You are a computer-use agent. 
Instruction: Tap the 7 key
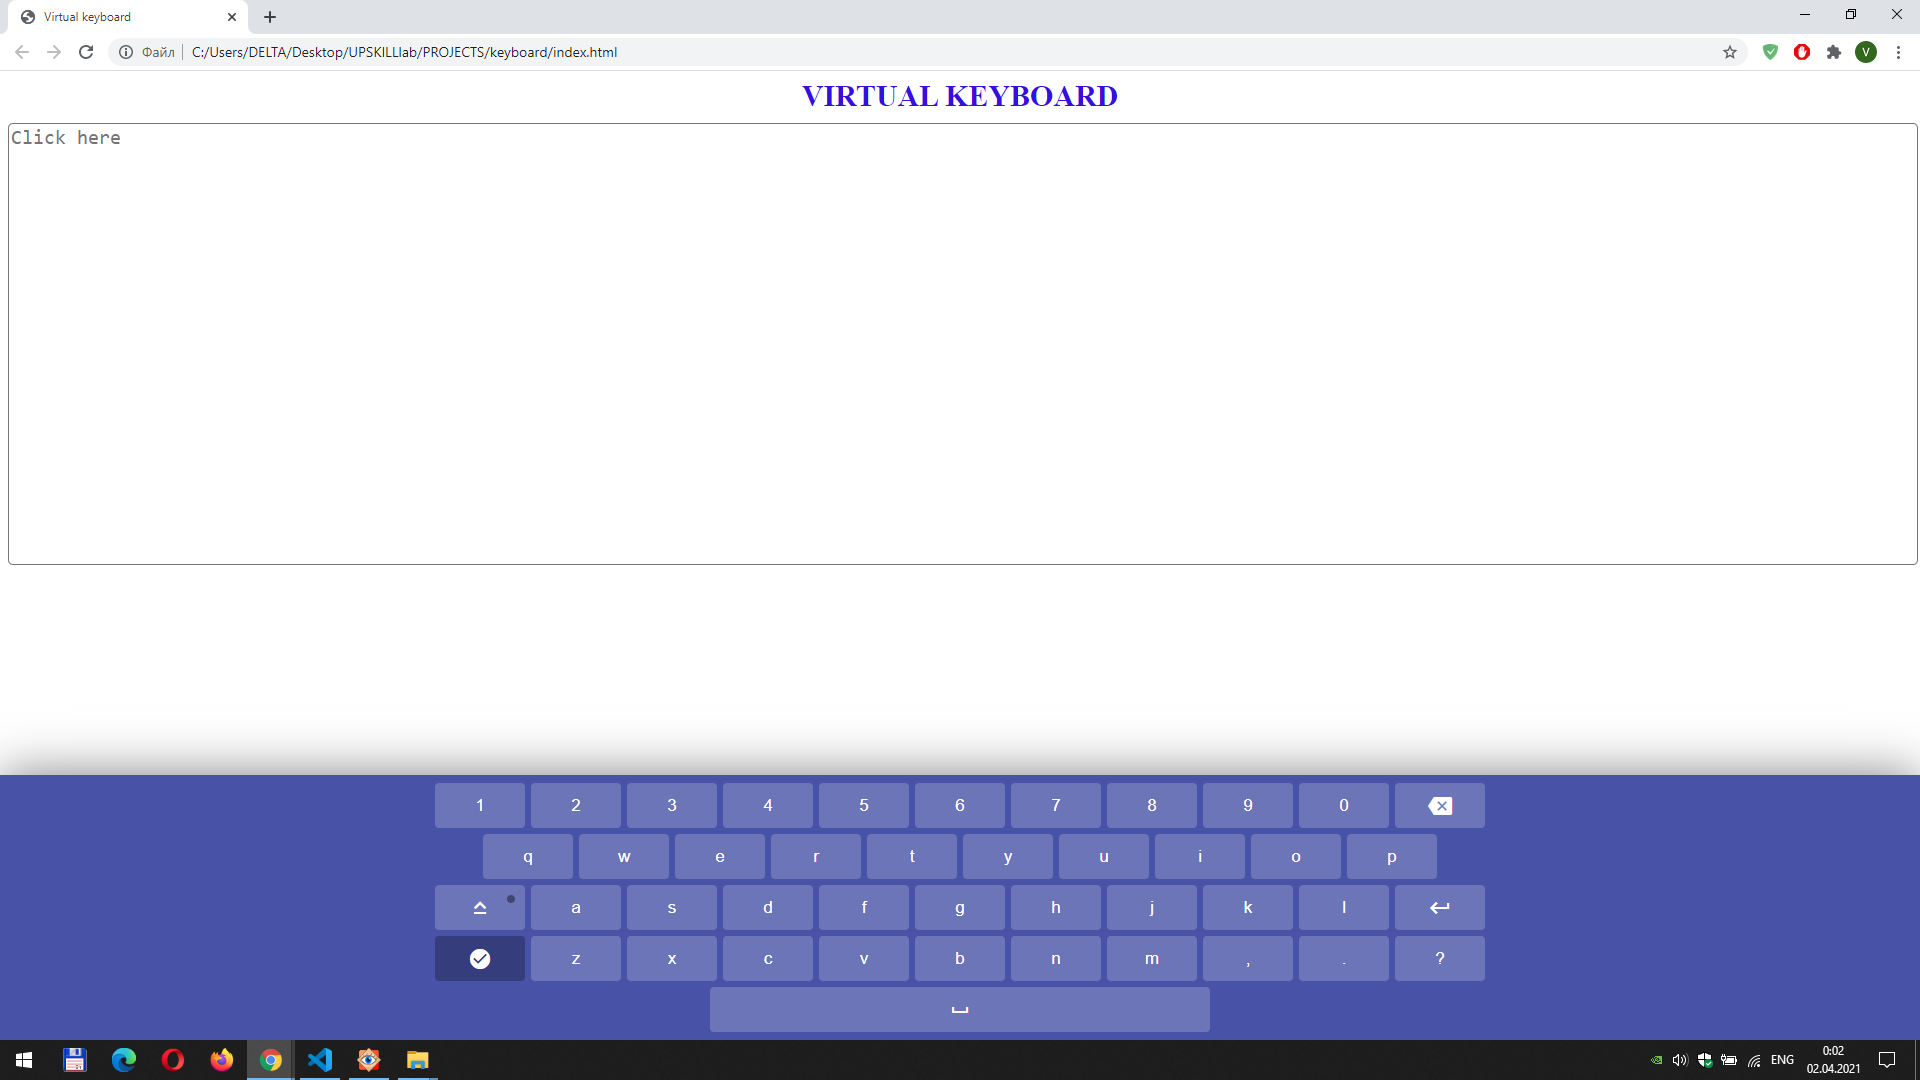pos(1056,805)
